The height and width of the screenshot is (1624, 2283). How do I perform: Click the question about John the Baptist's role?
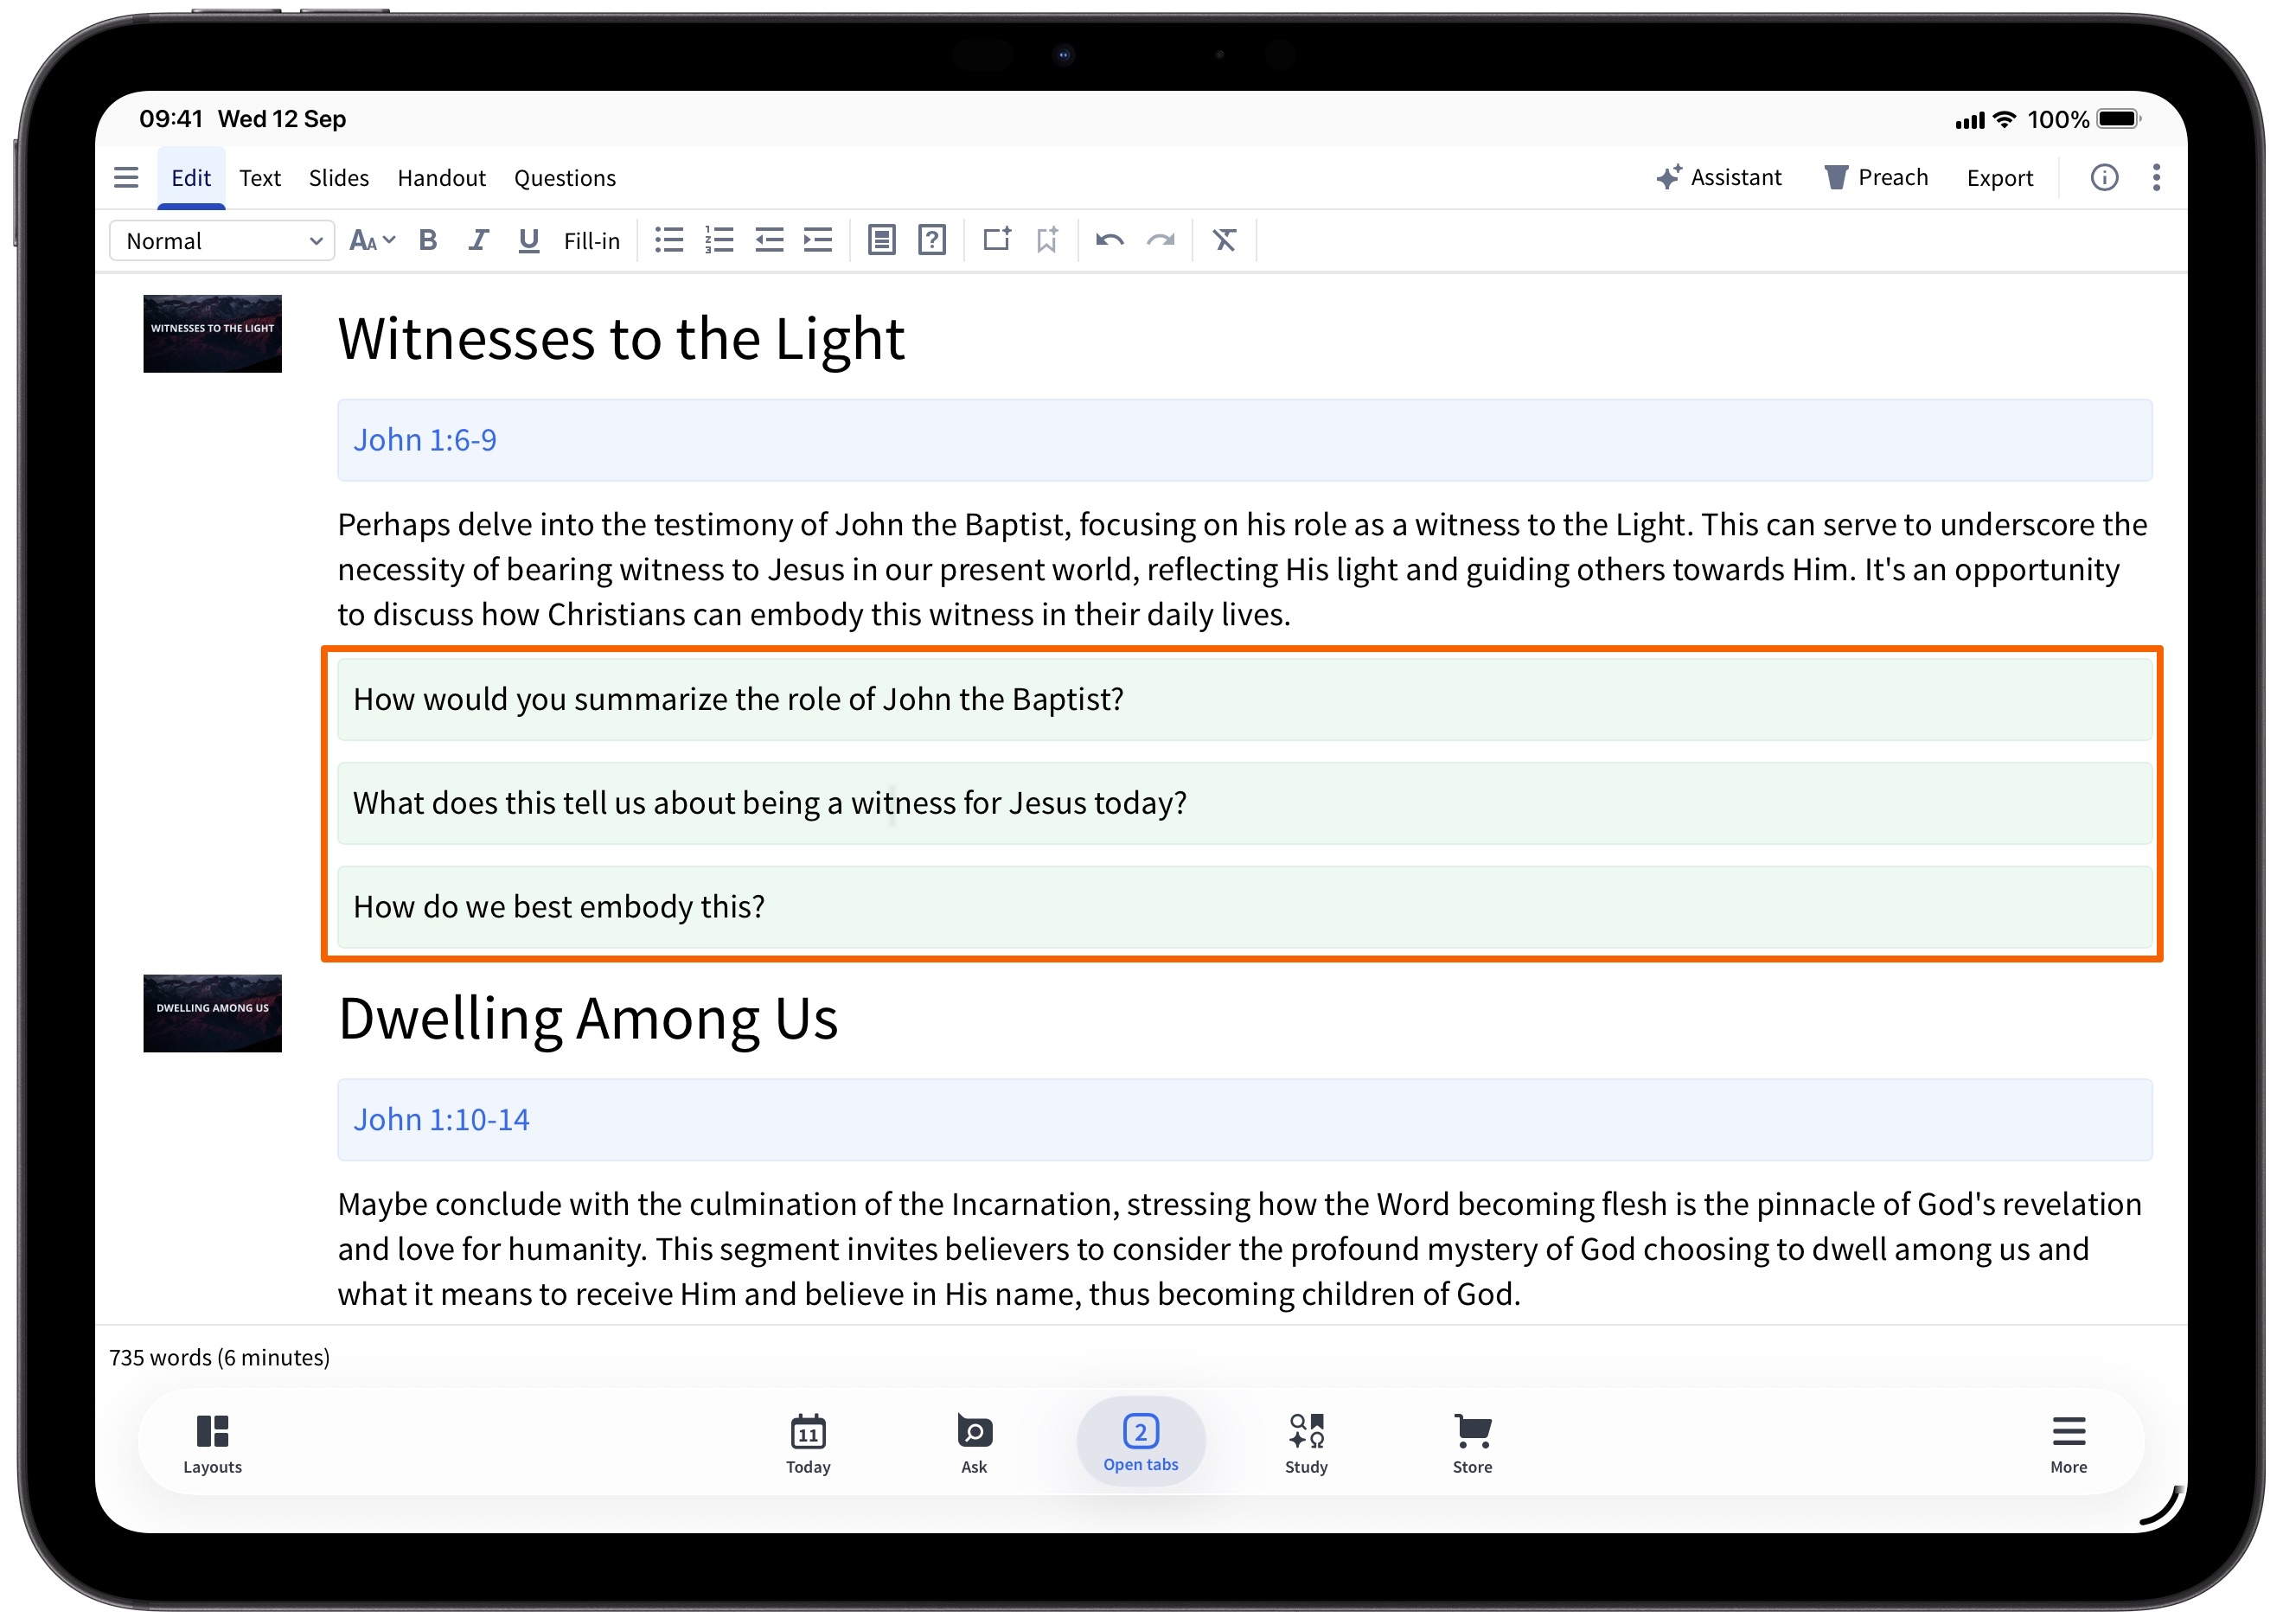tap(1244, 699)
